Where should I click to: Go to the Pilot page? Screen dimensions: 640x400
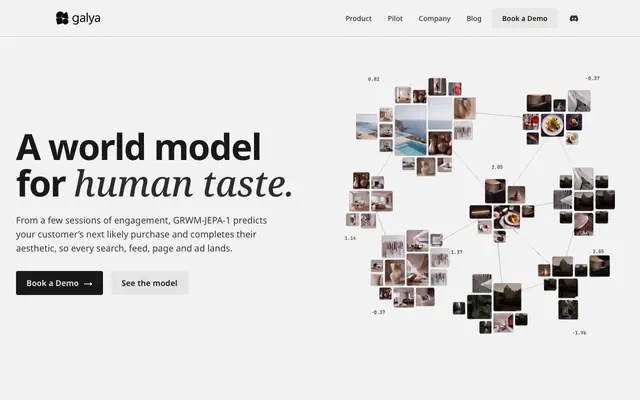click(395, 18)
